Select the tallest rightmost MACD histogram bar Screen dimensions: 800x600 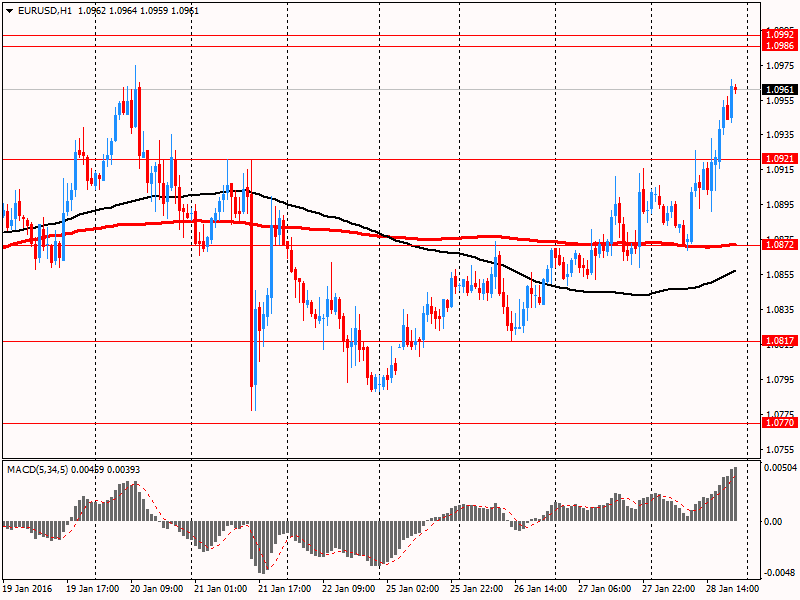[x=735, y=494]
